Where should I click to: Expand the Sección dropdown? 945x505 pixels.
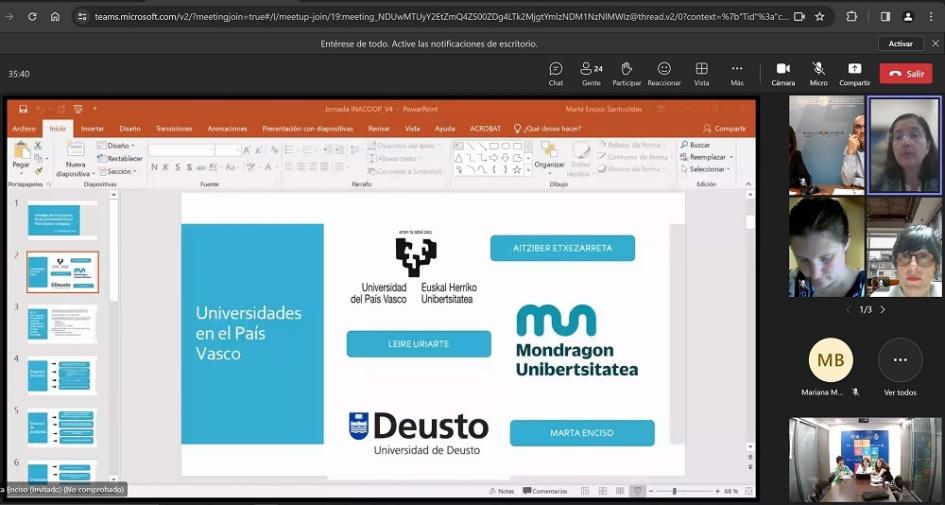coord(118,171)
